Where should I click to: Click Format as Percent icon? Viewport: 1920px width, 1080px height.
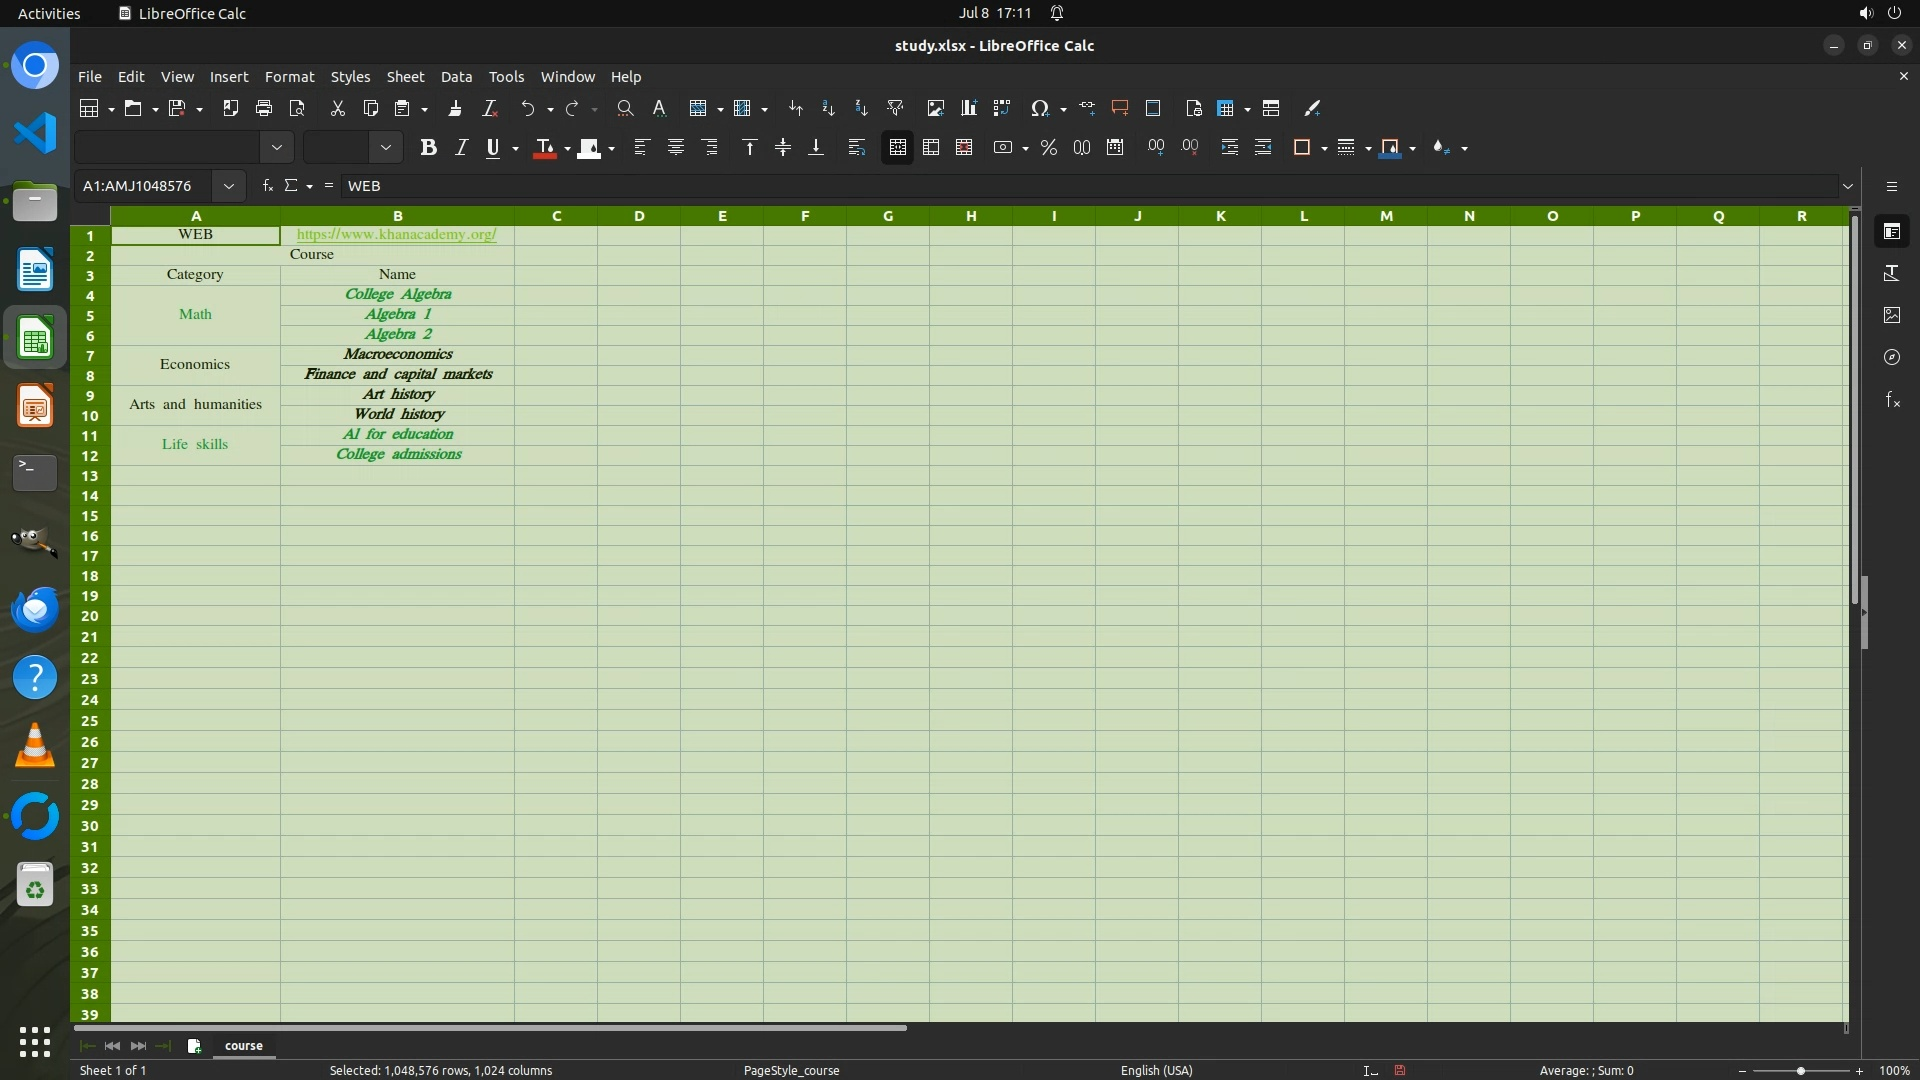pyautogui.click(x=1048, y=148)
